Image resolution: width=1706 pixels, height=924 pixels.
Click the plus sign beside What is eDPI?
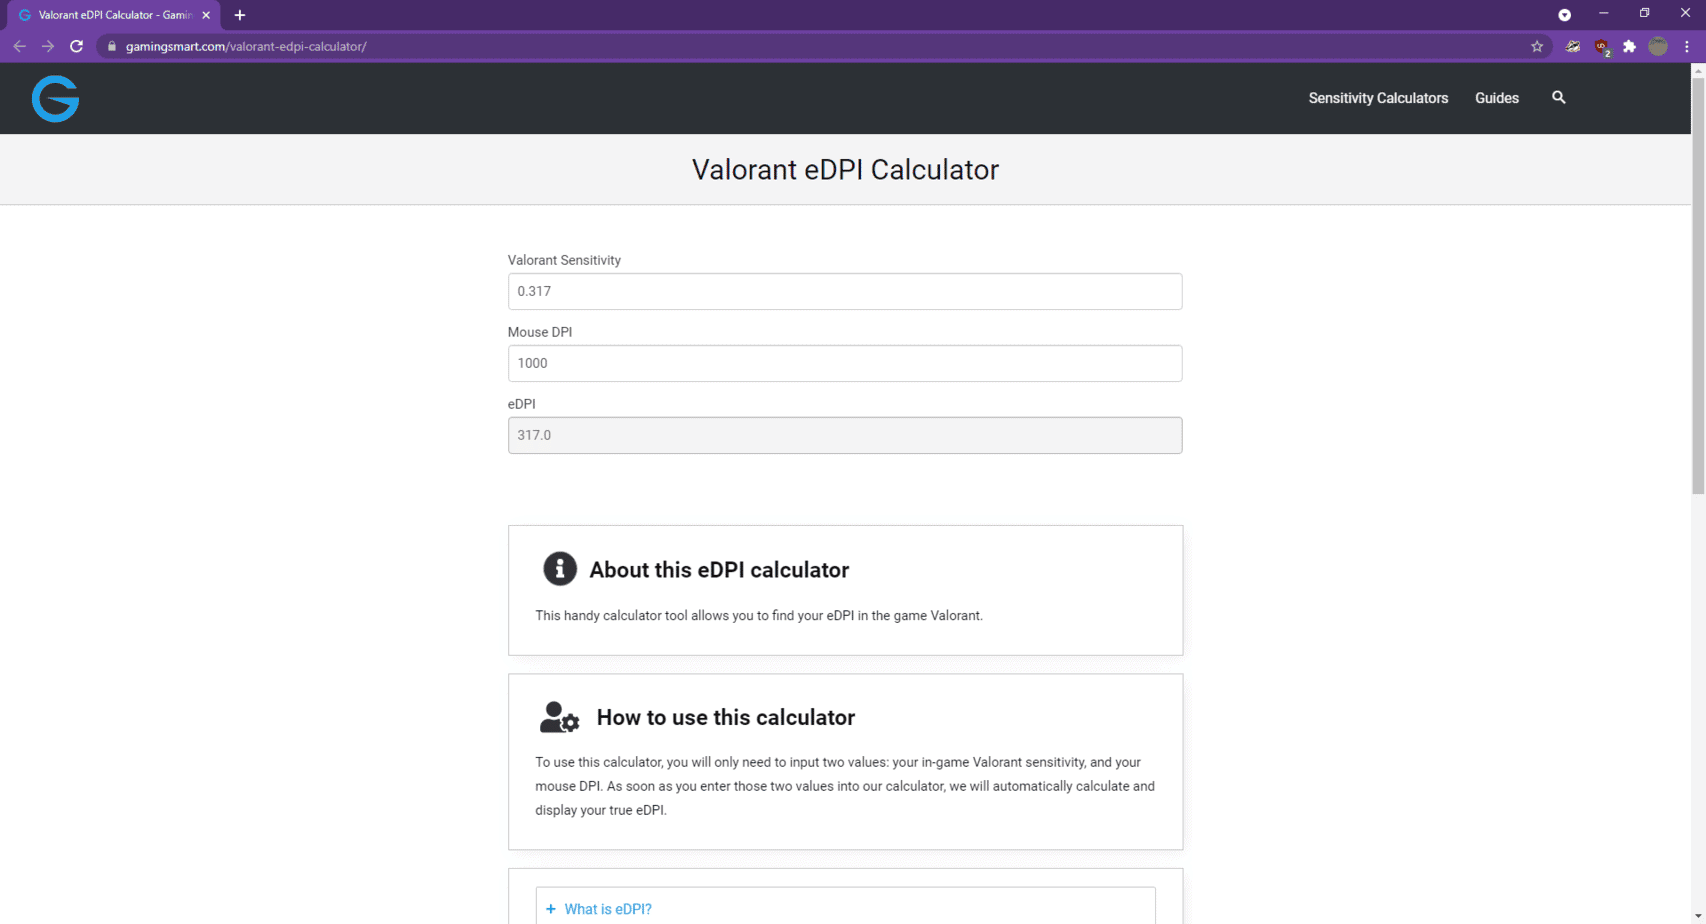(x=551, y=909)
